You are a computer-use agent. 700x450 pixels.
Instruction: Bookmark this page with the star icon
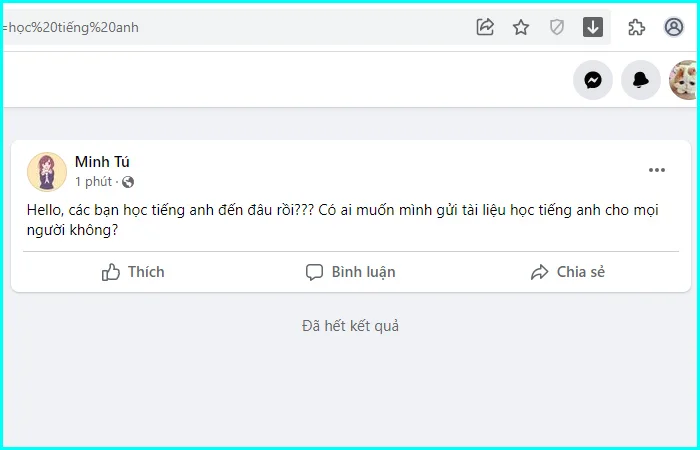(x=521, y=28)
